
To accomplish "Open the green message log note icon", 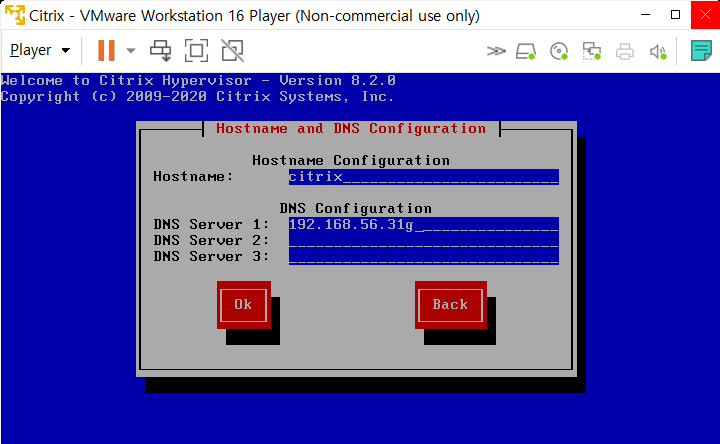I will [701, 51].
